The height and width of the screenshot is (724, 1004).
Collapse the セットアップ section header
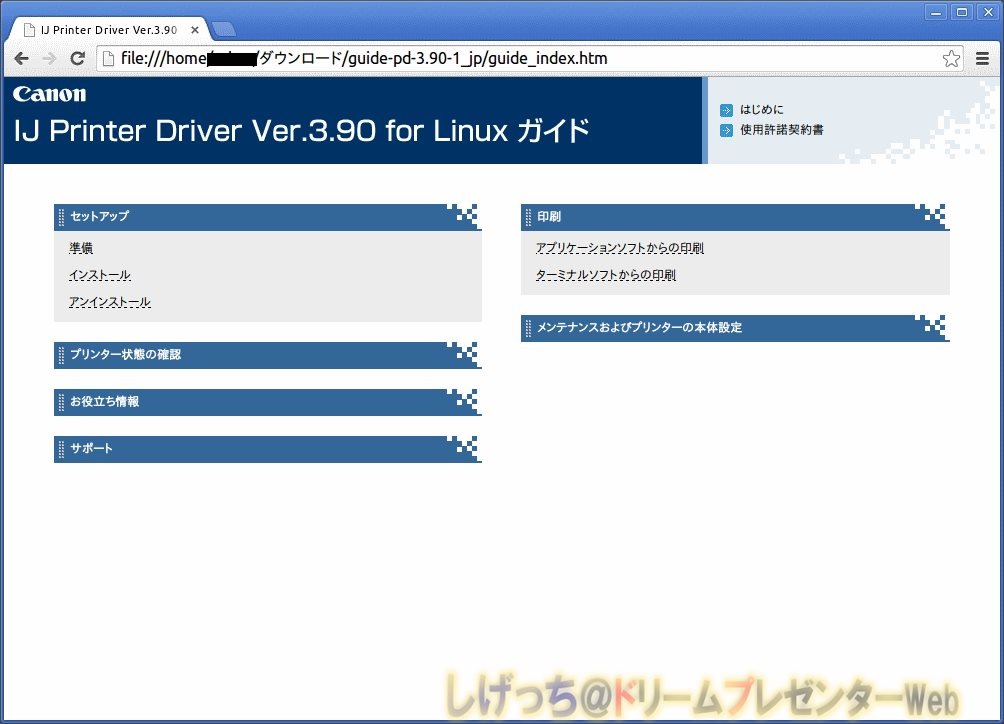268,217
